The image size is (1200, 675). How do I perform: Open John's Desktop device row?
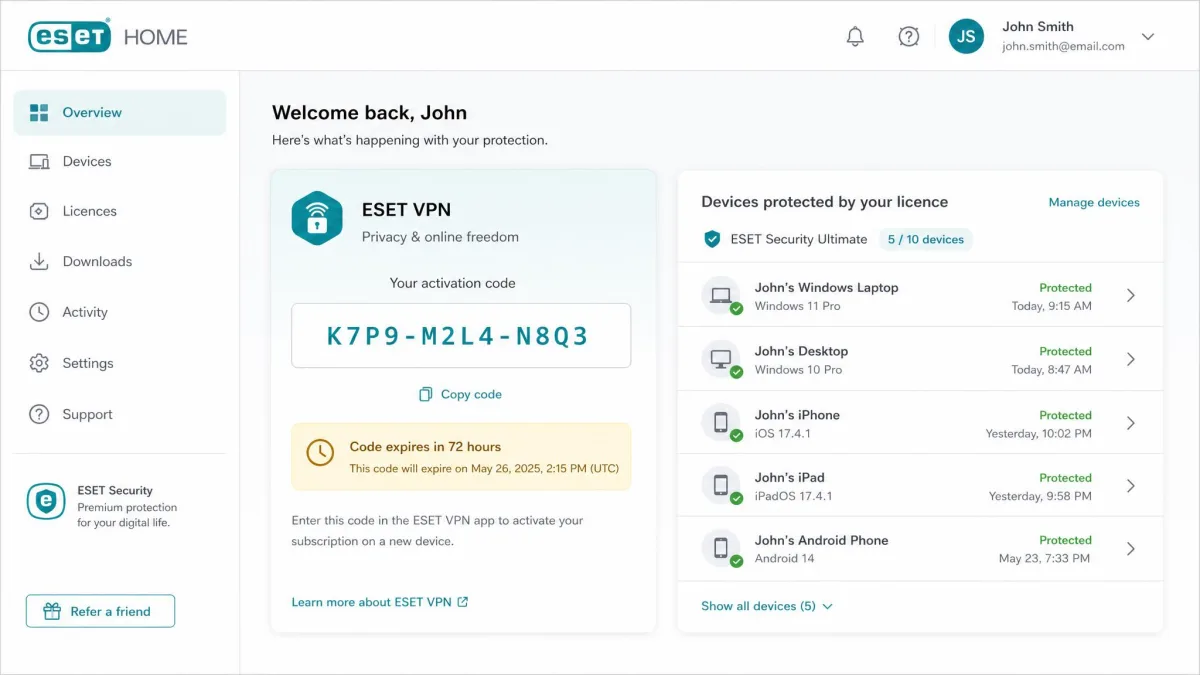(920, 359)
